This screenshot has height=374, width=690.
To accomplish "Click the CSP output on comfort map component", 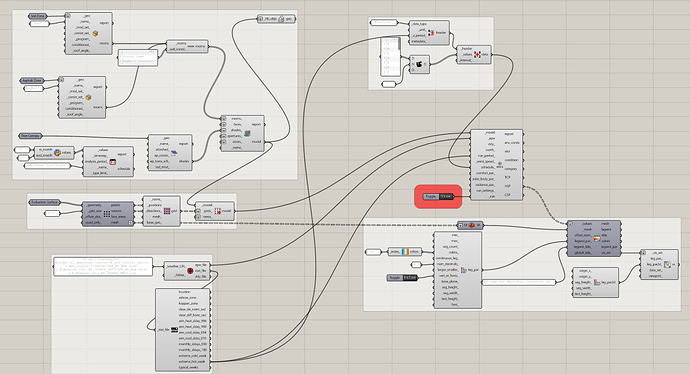I will [x=507, y=195].
